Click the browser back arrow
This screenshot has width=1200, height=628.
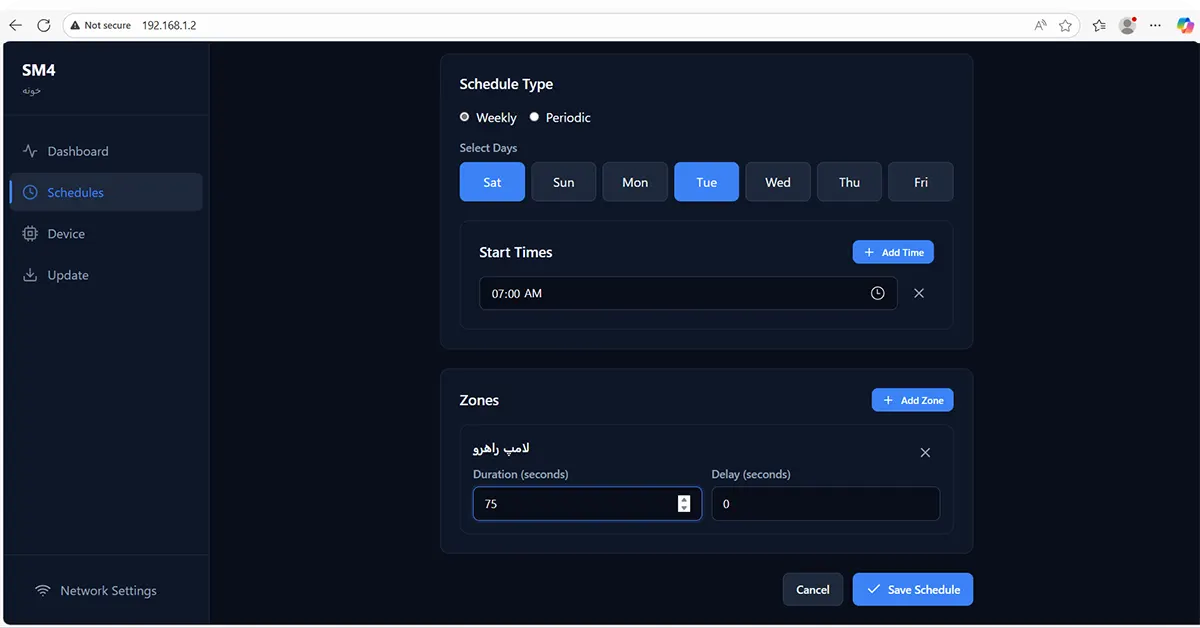[16, 25]
